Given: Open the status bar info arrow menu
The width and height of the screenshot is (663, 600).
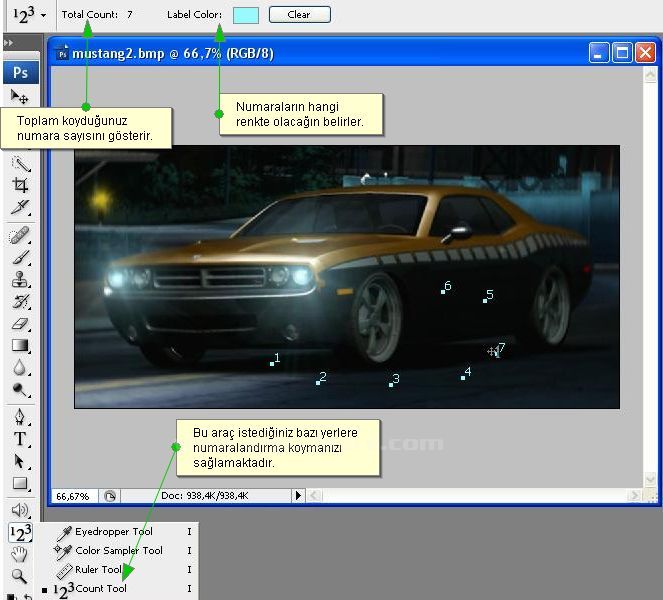Looking at the screenshot, I should point(298,496).
